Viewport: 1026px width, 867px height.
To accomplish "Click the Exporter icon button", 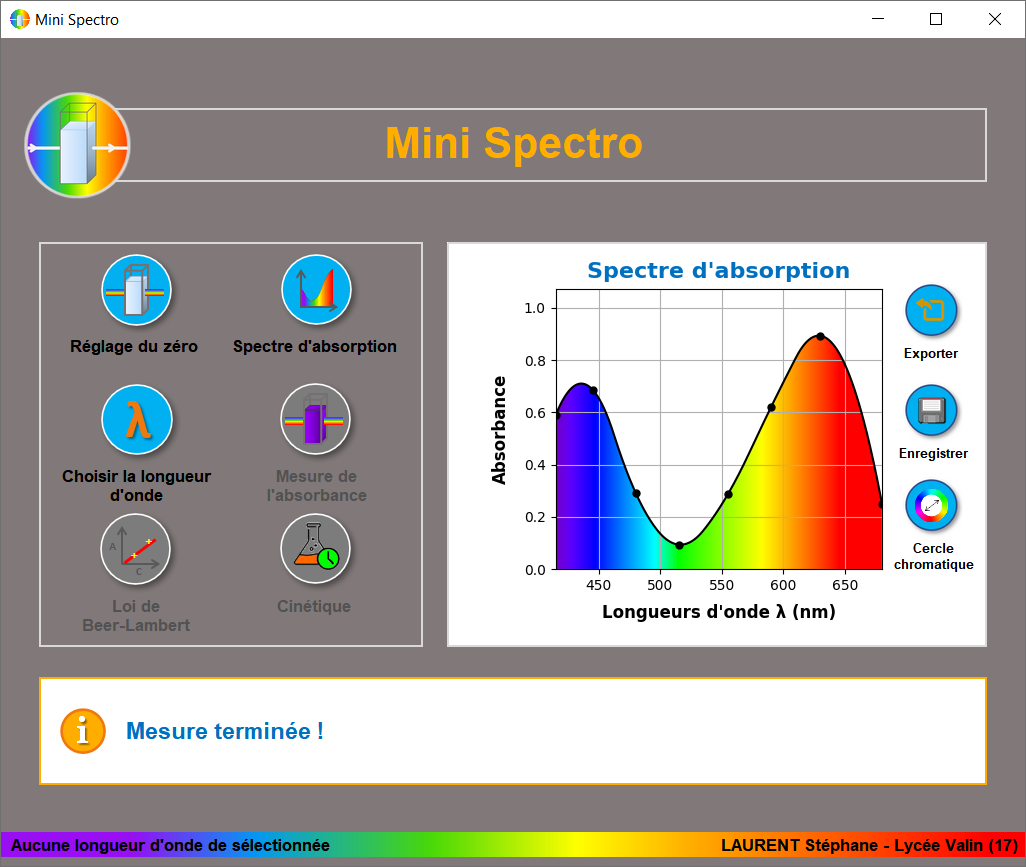I will 931,311.
